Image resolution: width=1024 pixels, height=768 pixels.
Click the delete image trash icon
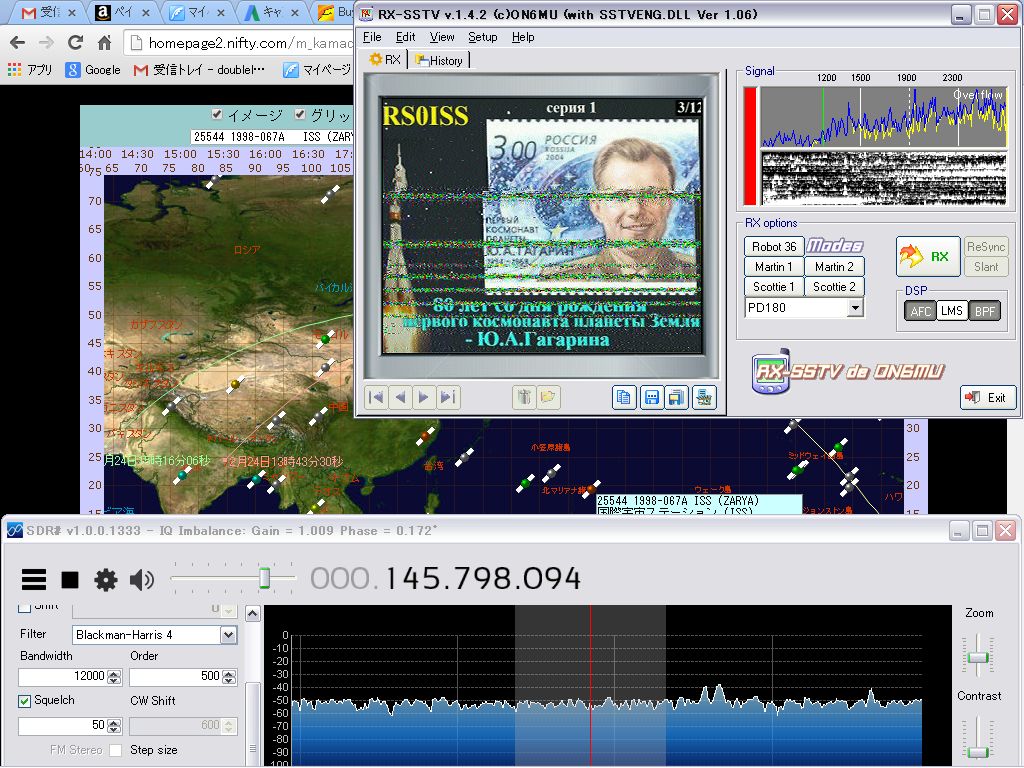524,397
